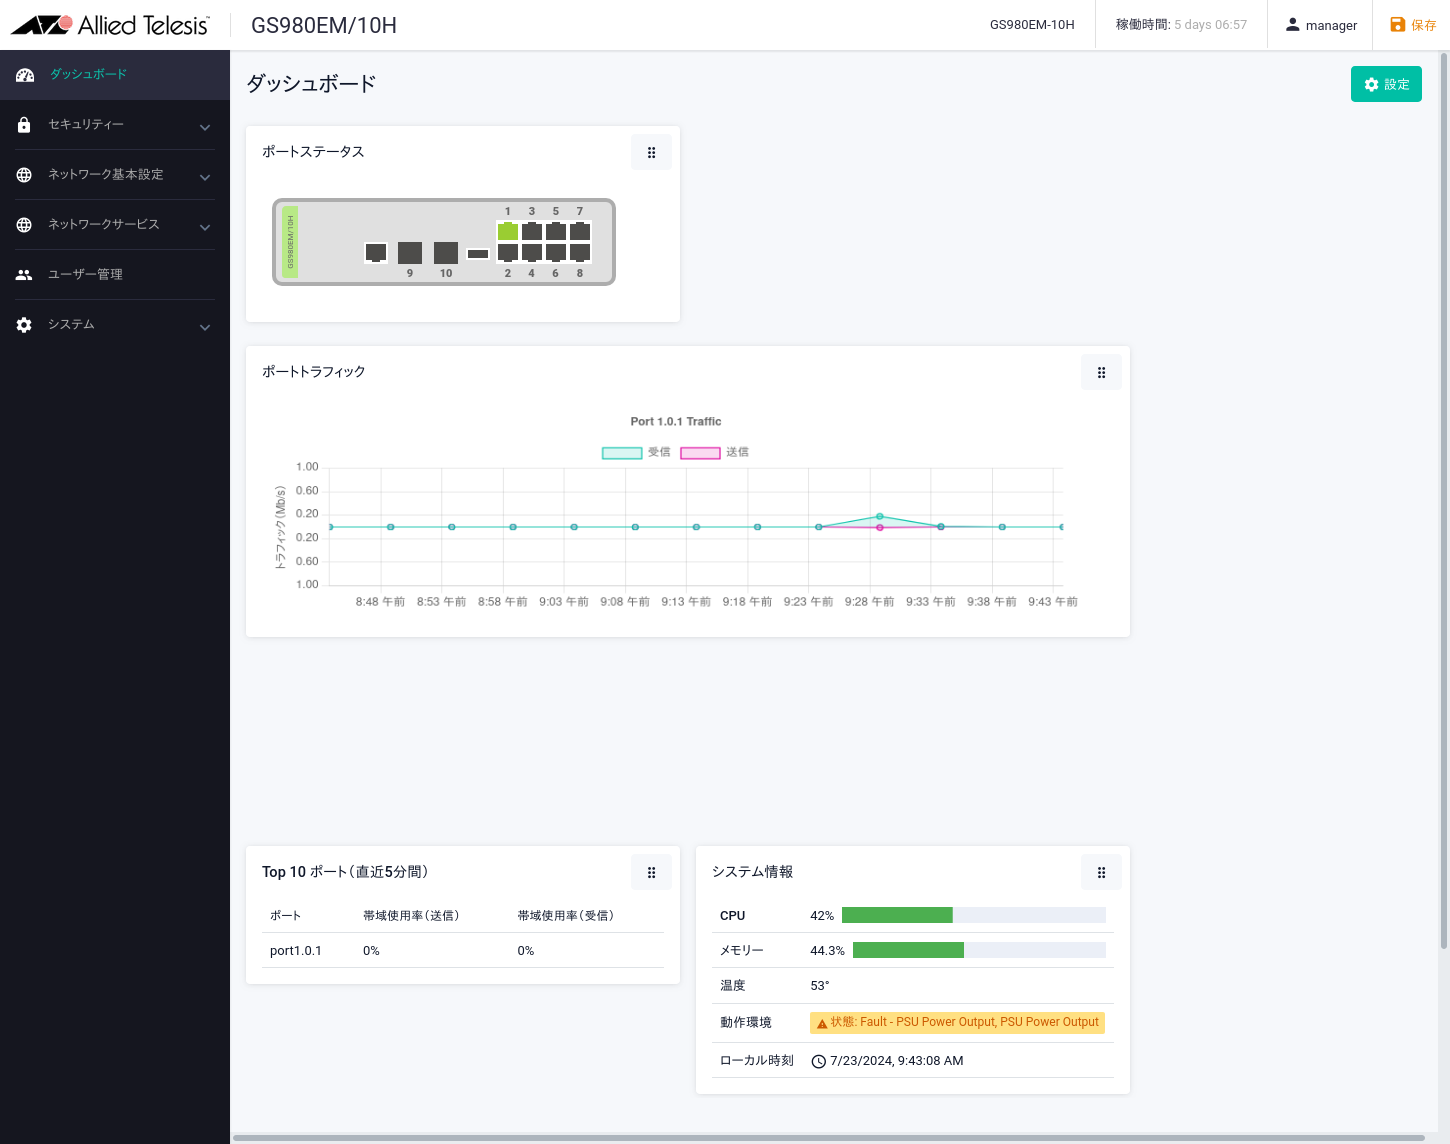1450x1144 pixels.
Task: Expand the セキュリティー menu chevron
Action: (x=205, y=127)
